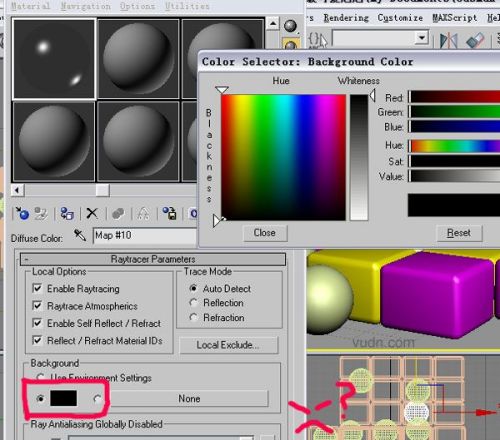The image size is (500, 440).
Task: Click the purple box in viewport
Action: (437, 295)
